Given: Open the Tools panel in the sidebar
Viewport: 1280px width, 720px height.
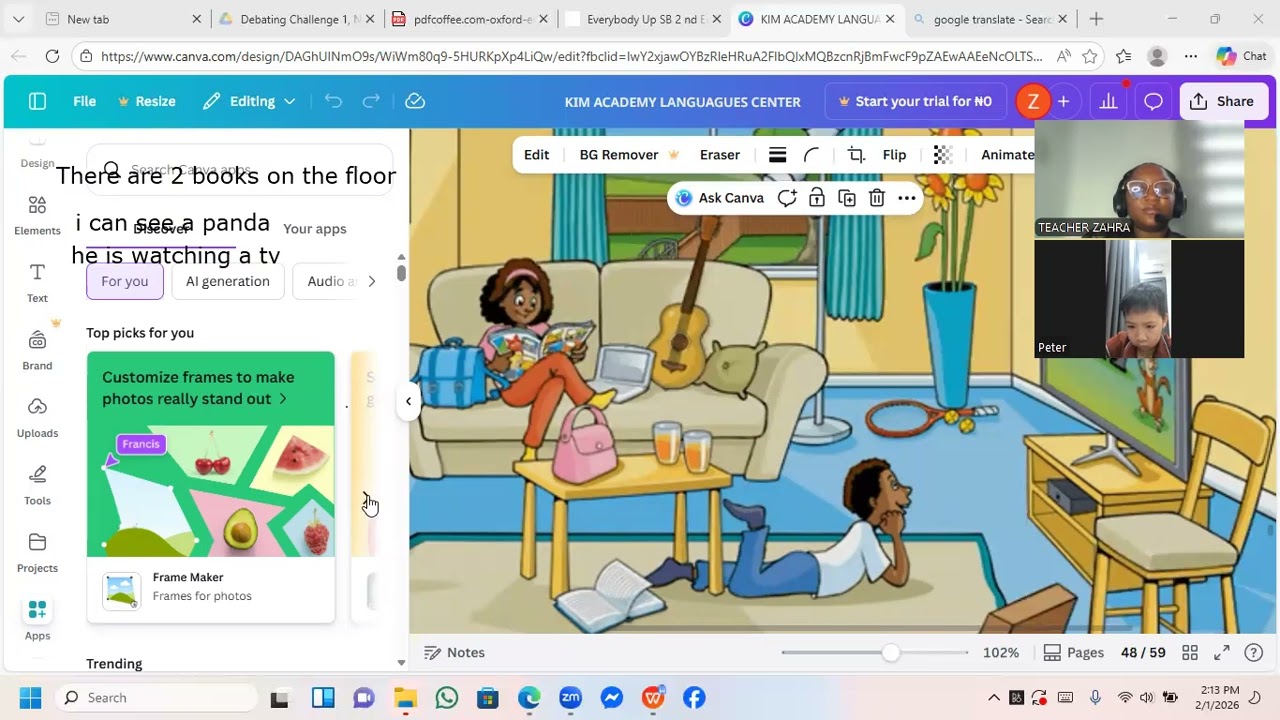Looking at the screenshot, I should tap(37, 485).
